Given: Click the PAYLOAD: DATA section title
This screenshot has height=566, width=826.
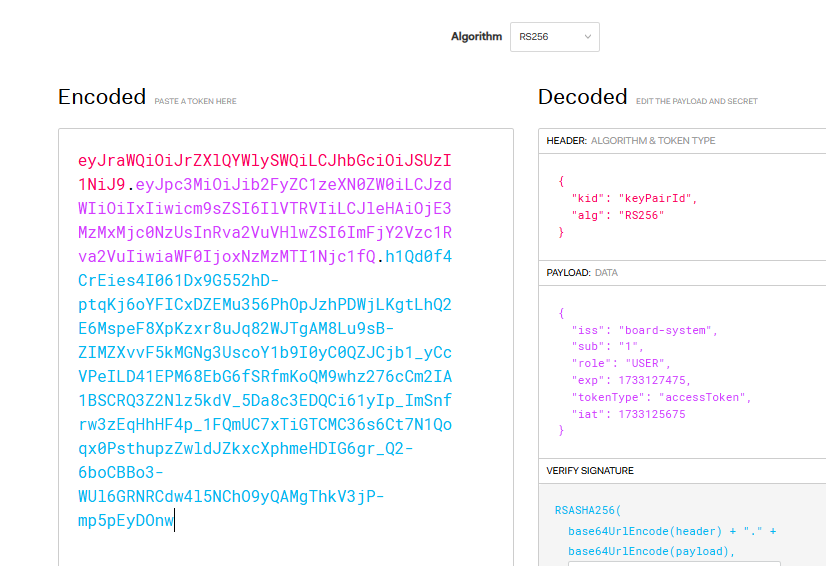Looking at the screenshot, I should (x=582, y=272).
